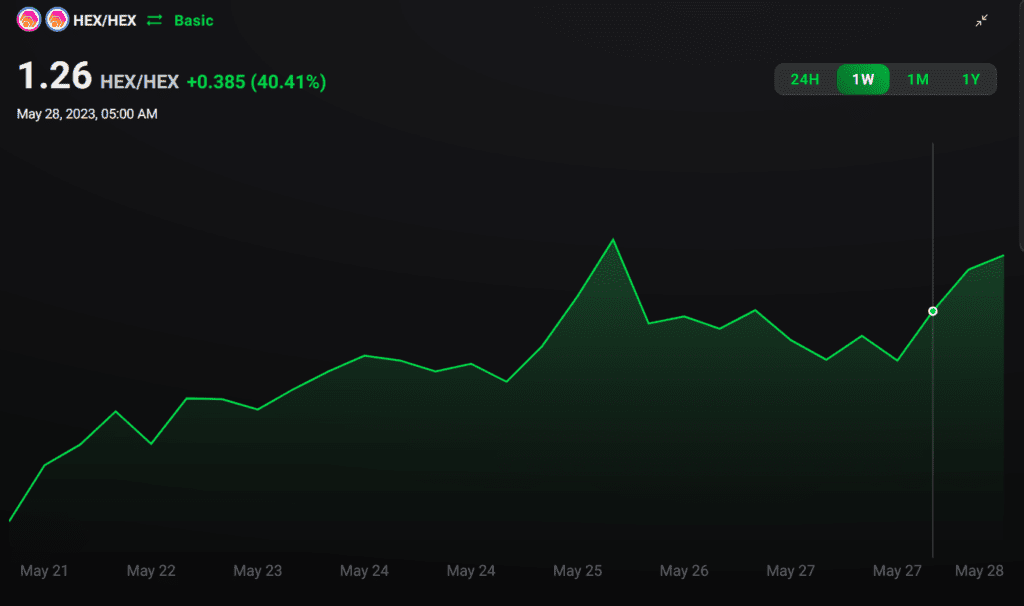The height and width of the screenshot is (606, 1024).
Task: Swap the pair with the green arrows icon
Action: click(154, 20)
